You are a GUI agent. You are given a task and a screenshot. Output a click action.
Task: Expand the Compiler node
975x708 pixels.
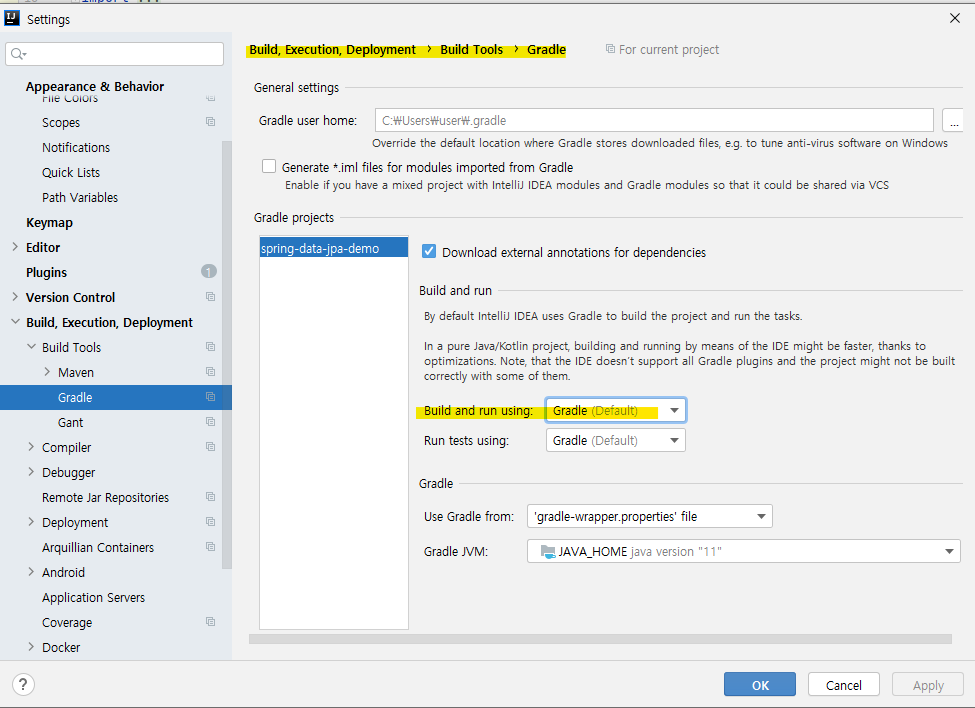pos(31,447)
